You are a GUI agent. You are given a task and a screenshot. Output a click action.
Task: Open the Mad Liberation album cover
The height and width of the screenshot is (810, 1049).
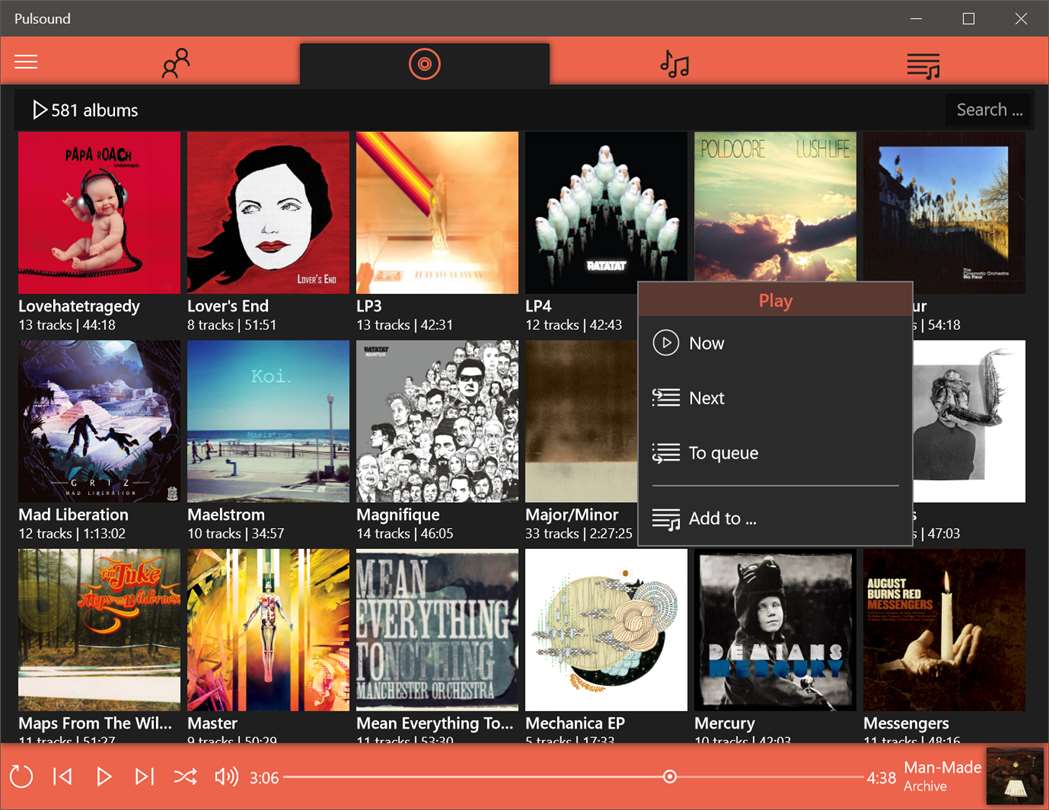click(x=99, y=421)
